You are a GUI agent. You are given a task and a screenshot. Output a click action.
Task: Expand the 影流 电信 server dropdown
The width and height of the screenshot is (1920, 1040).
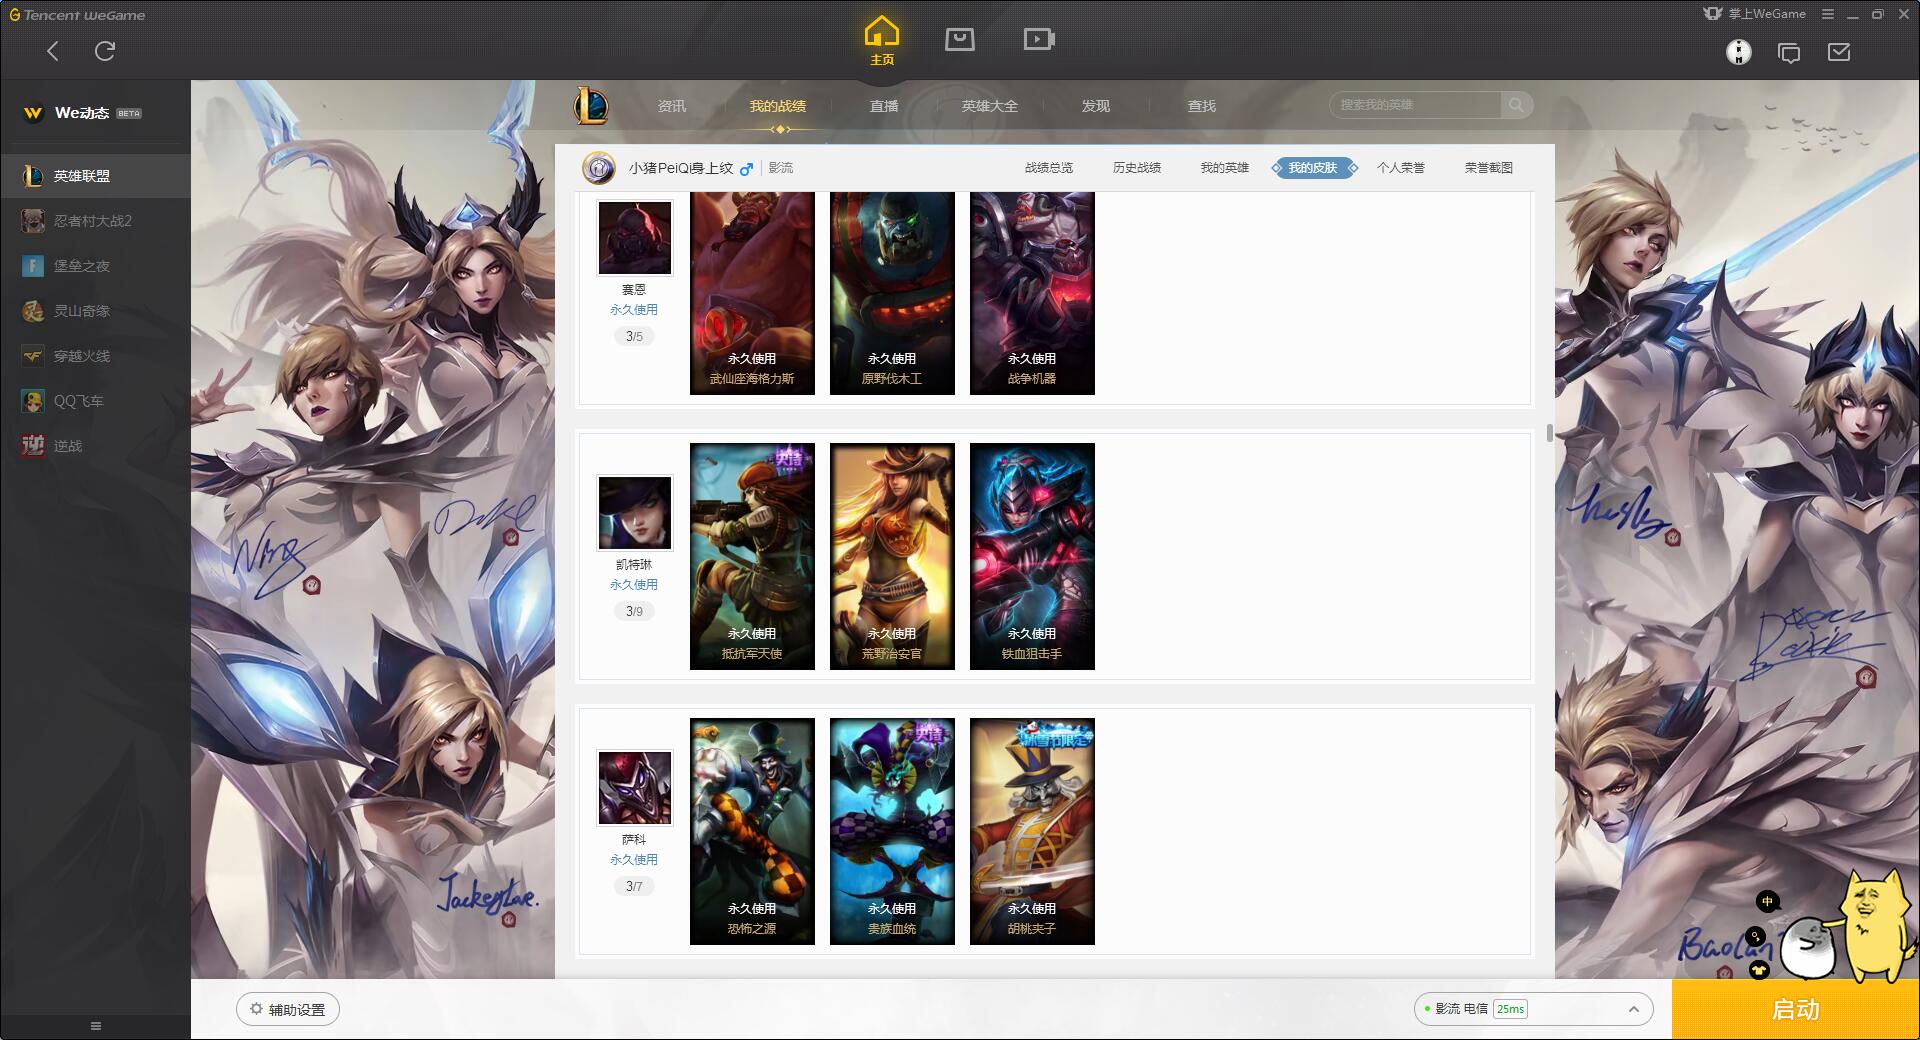pos(1533,1009)
